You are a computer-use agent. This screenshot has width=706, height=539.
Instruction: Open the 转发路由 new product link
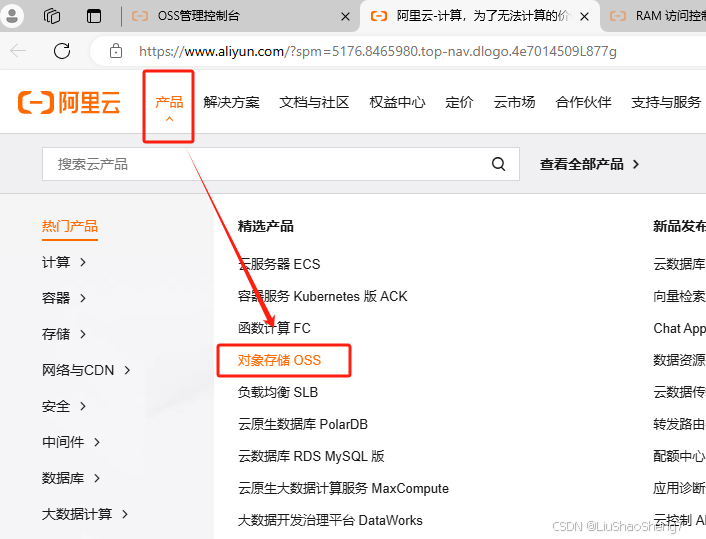tap(679, 424)
